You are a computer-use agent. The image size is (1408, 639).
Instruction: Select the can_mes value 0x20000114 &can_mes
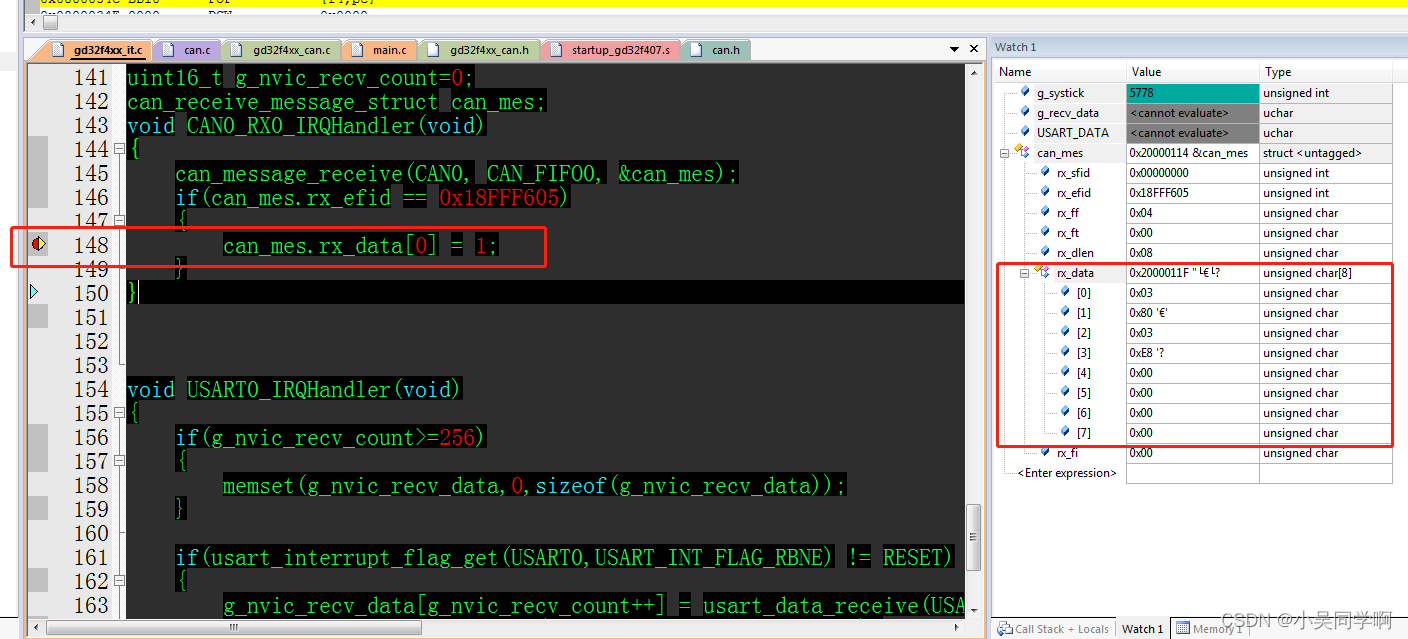(x=1192, y=153)
